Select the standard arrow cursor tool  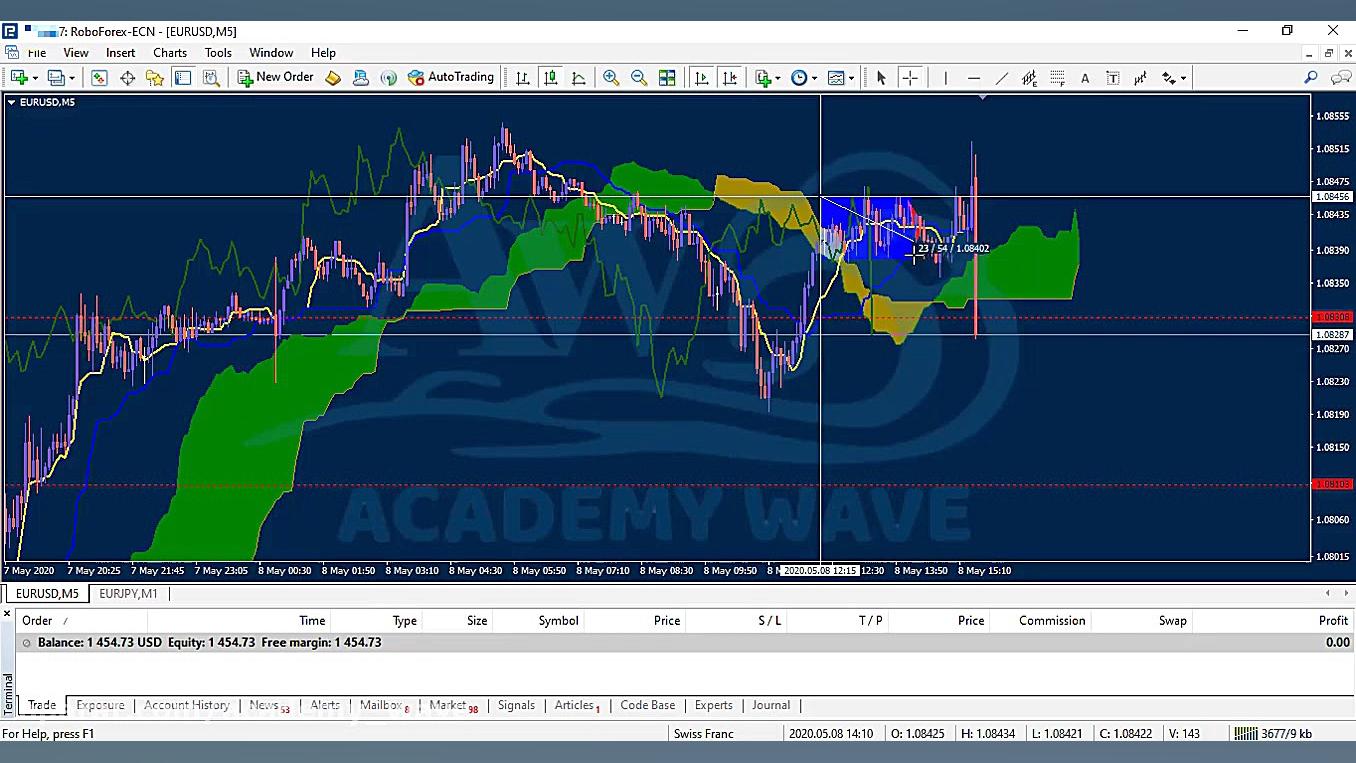pos(881,78)
